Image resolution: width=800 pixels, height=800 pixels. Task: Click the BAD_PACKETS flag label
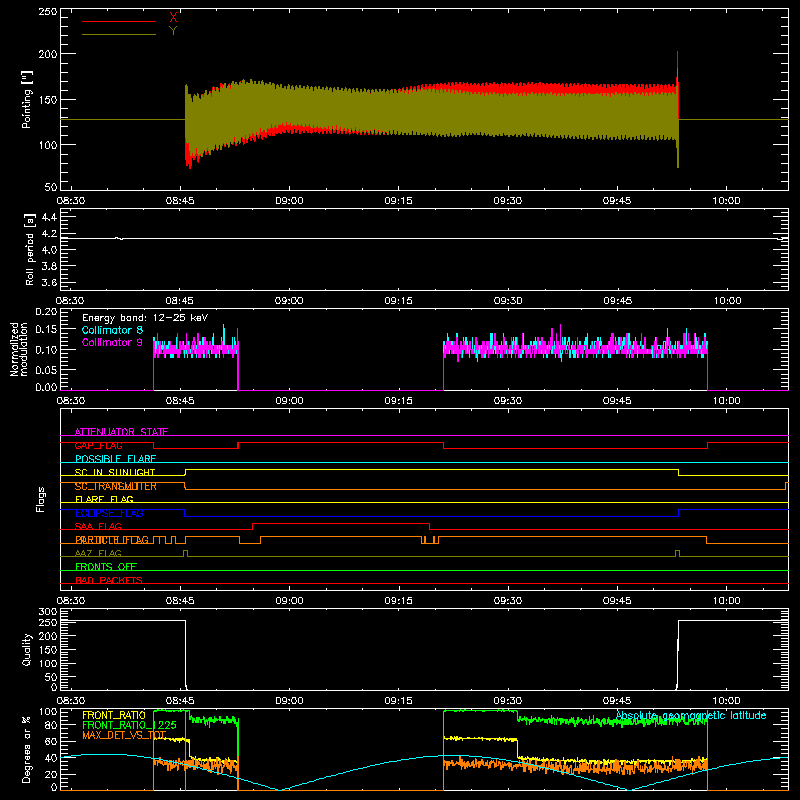(x=109, y=580)
